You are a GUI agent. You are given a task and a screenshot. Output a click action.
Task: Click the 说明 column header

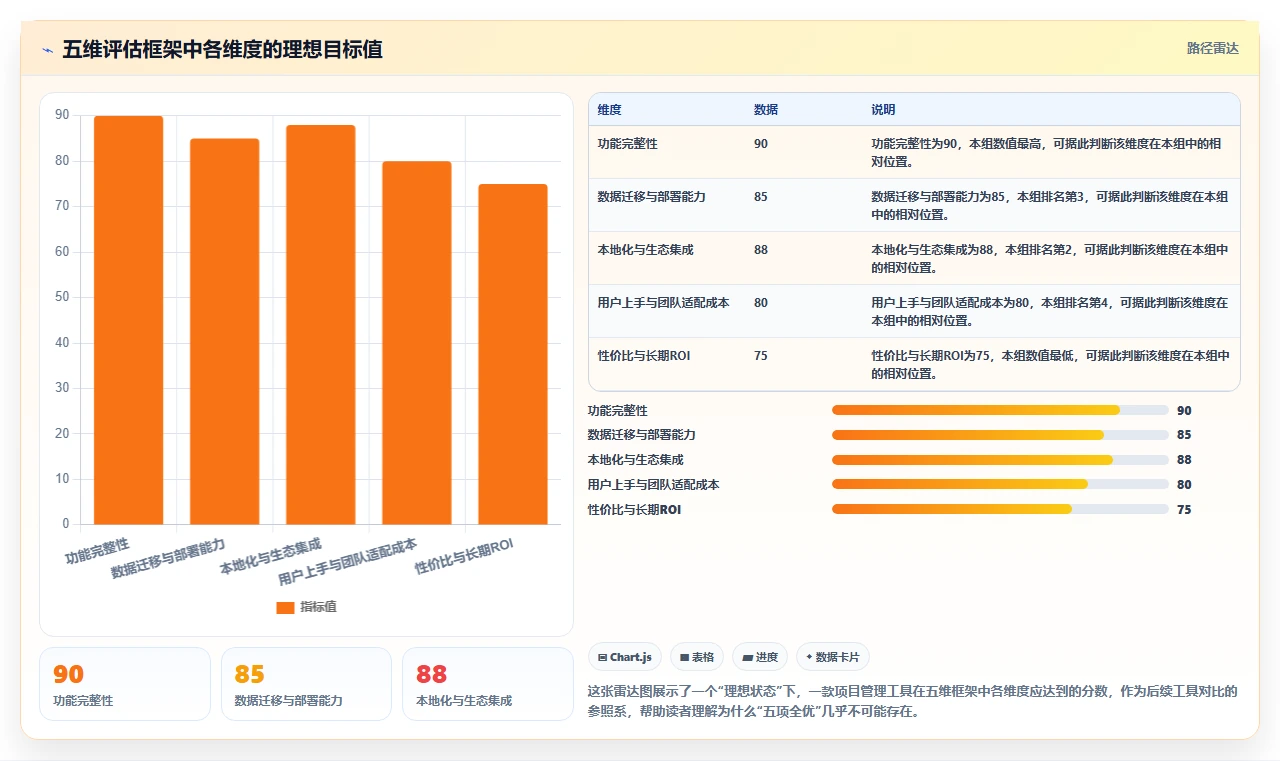tap(883, 110)
